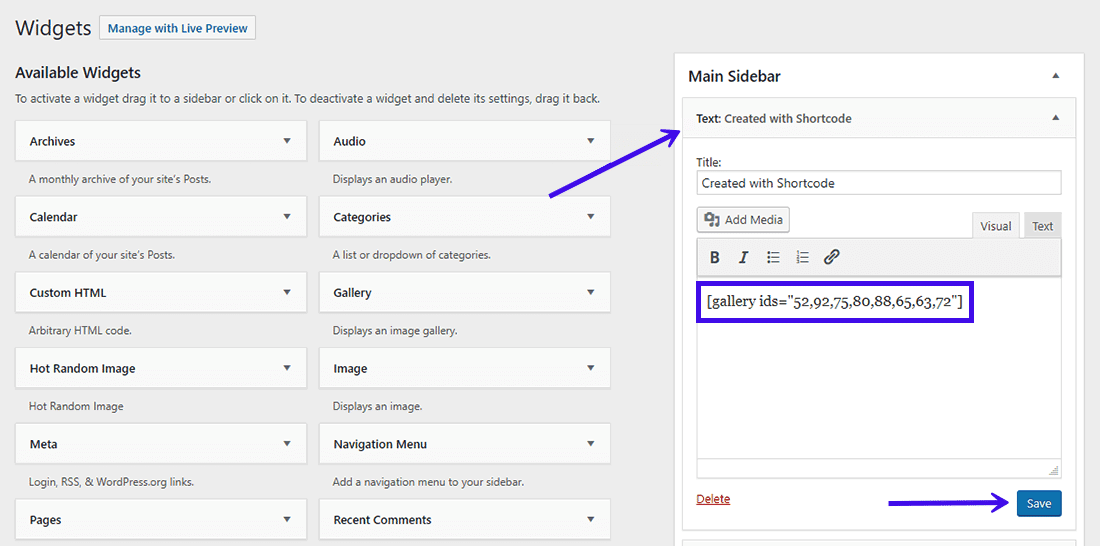The width and height of the screenshot is (1100, 546).
Task: Open the Custom HTML widget dropdown
Action: coord(287,293)
